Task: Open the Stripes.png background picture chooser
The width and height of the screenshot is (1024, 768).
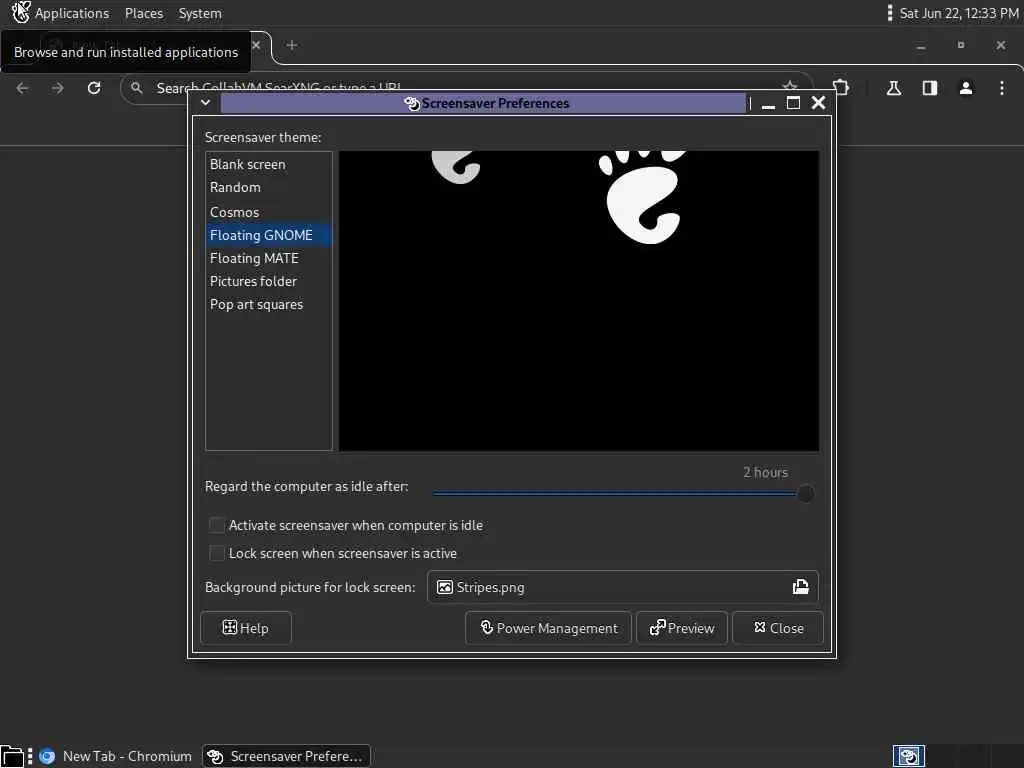Action: point(622,587)
